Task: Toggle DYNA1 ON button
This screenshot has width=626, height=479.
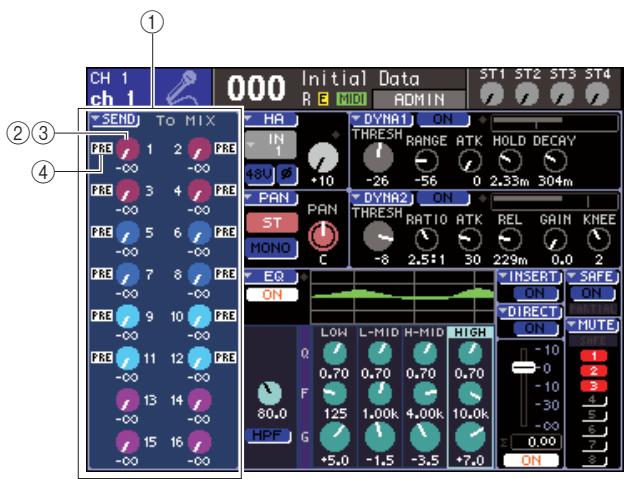Action: click(x=443, y=119)
